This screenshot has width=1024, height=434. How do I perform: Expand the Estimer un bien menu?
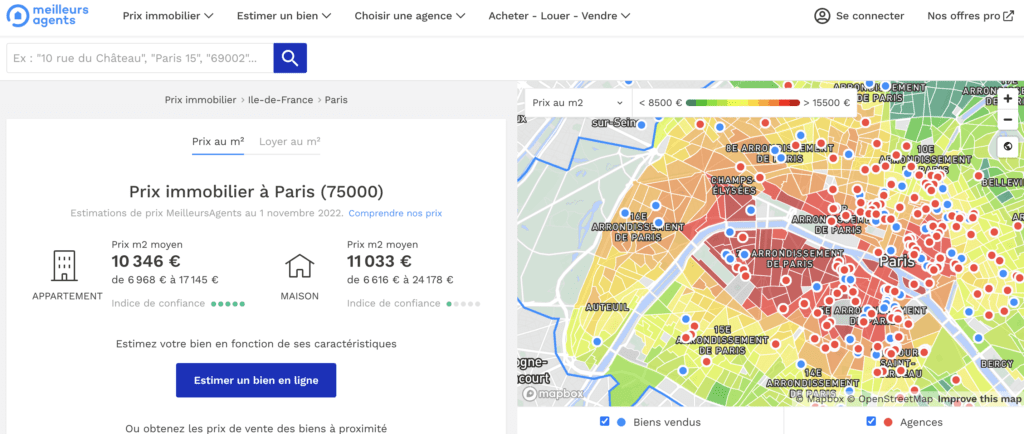coord(284,16)
